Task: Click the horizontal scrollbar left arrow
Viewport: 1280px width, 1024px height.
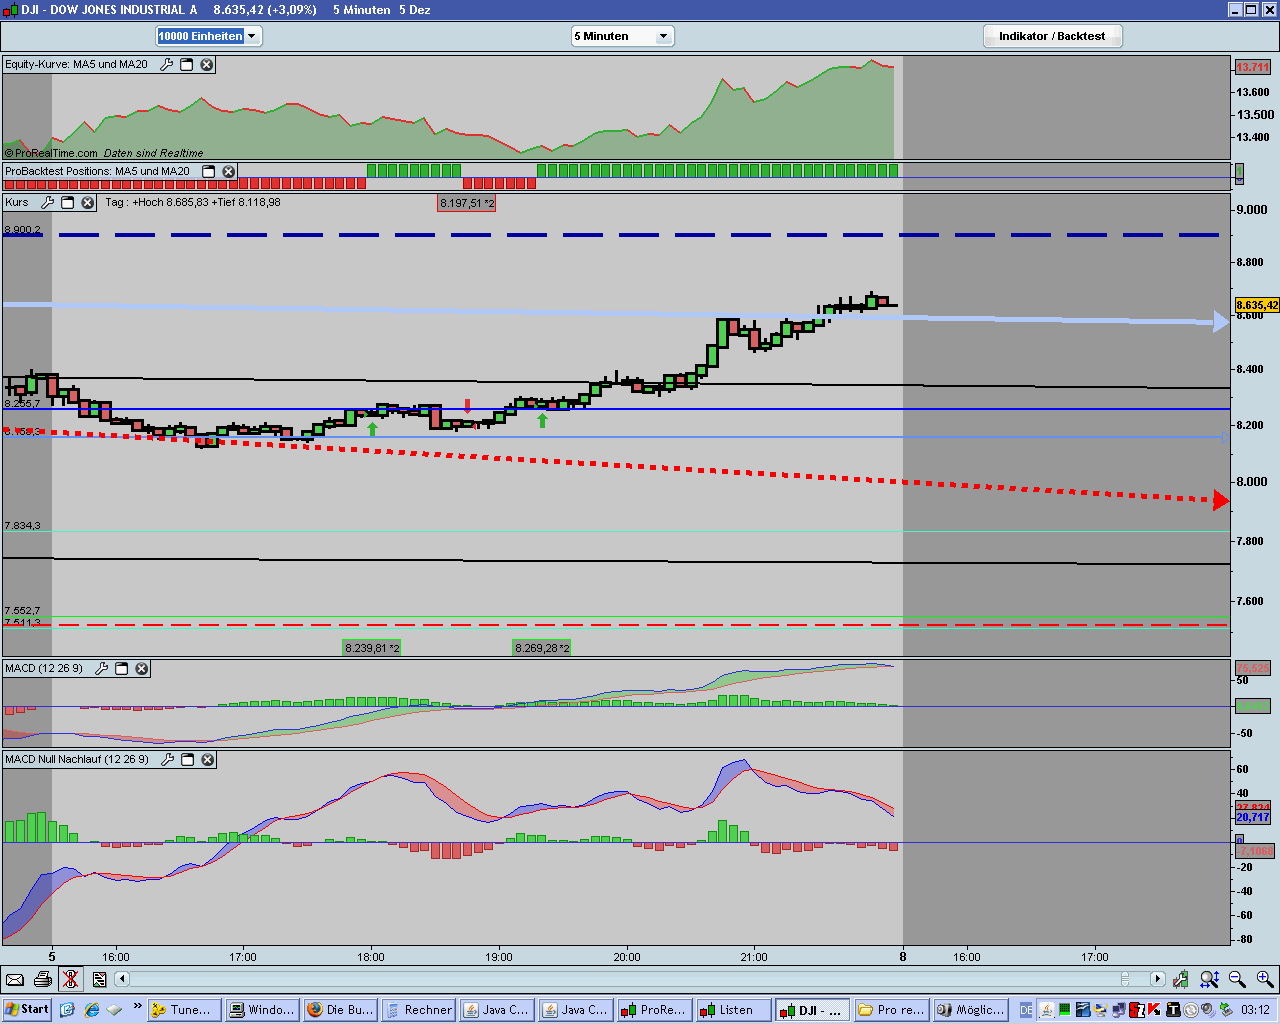Action: (x=122, y=979)
